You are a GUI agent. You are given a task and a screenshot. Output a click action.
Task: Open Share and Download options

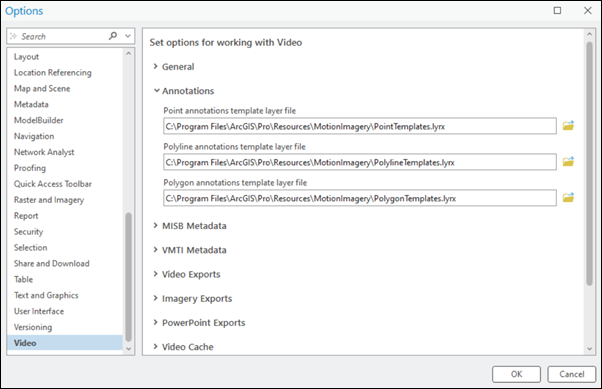[x=65, y=263]
